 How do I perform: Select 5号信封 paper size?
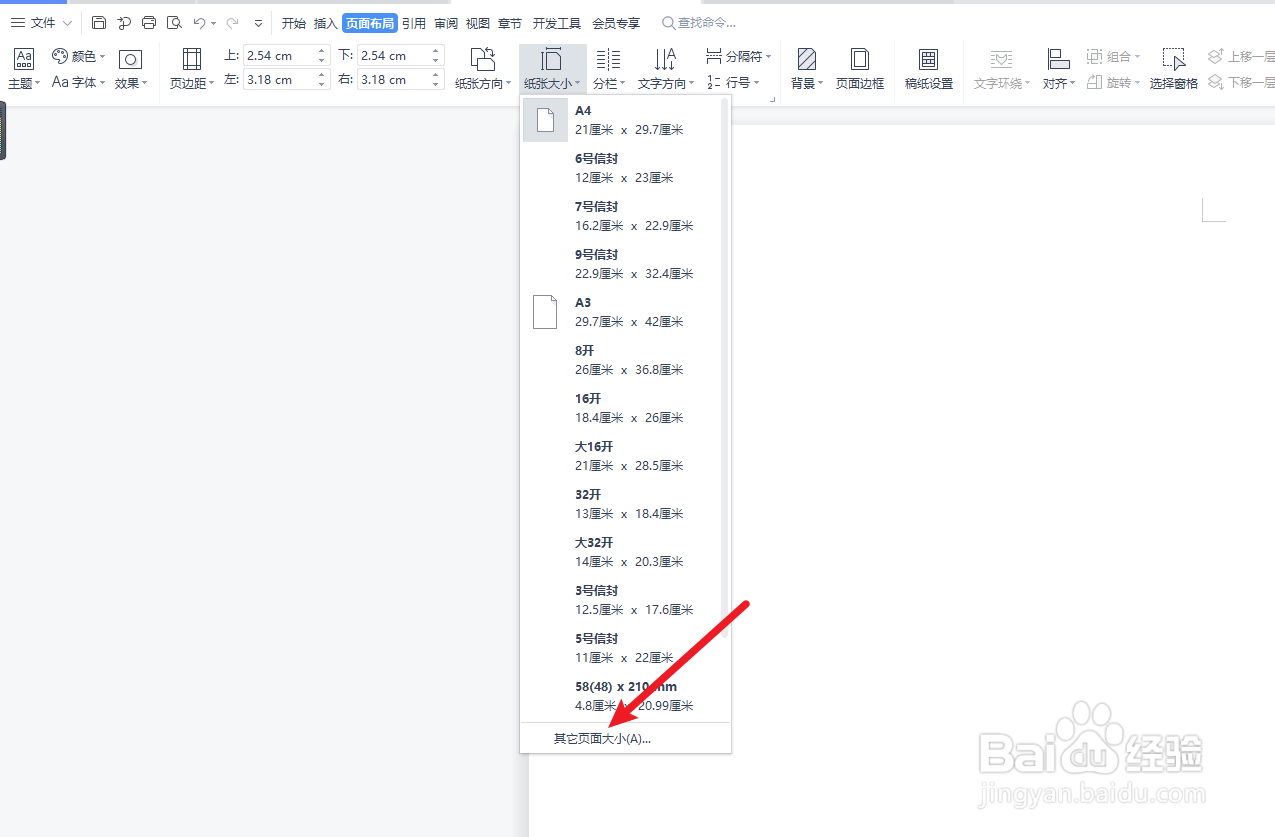point(621,648)
